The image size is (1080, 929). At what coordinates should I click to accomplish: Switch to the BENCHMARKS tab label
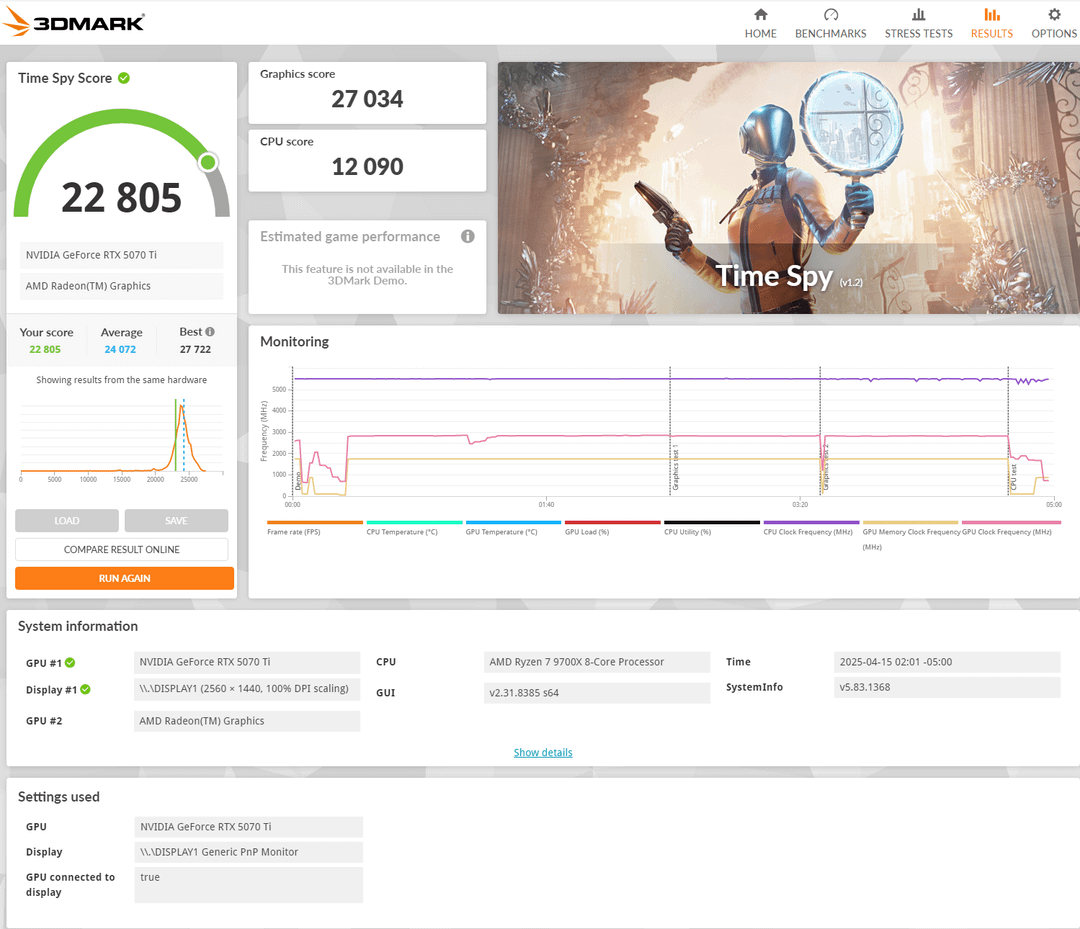coord(831,34)
